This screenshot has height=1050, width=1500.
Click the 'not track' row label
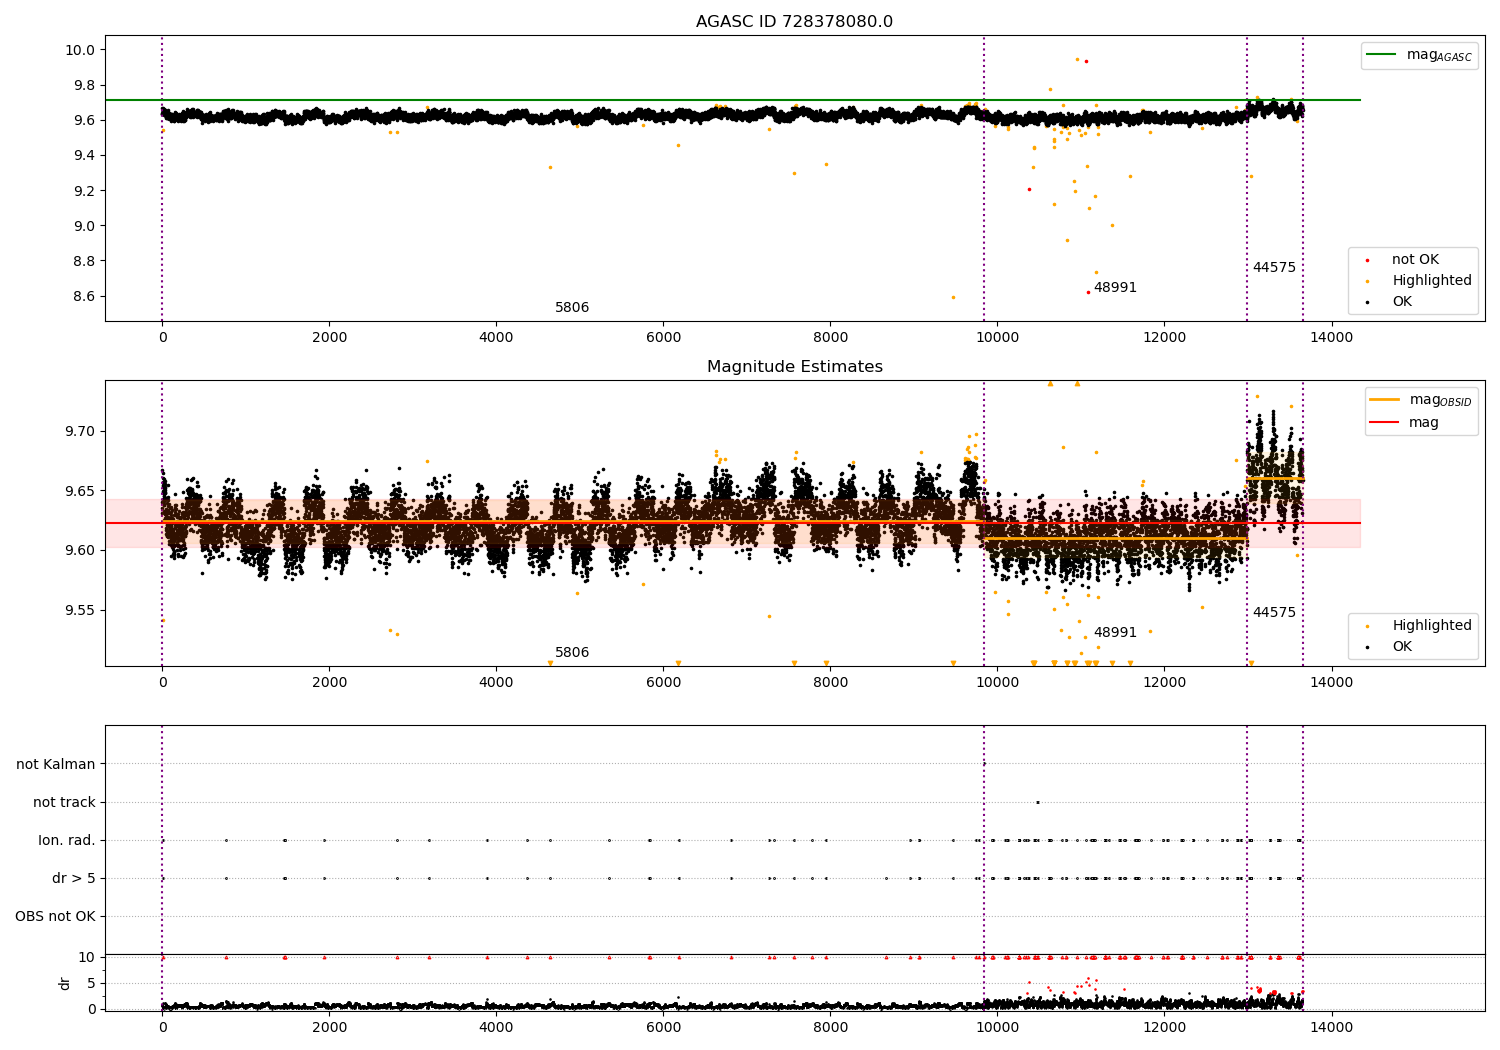pyautogui.click(x=64, y=803)
